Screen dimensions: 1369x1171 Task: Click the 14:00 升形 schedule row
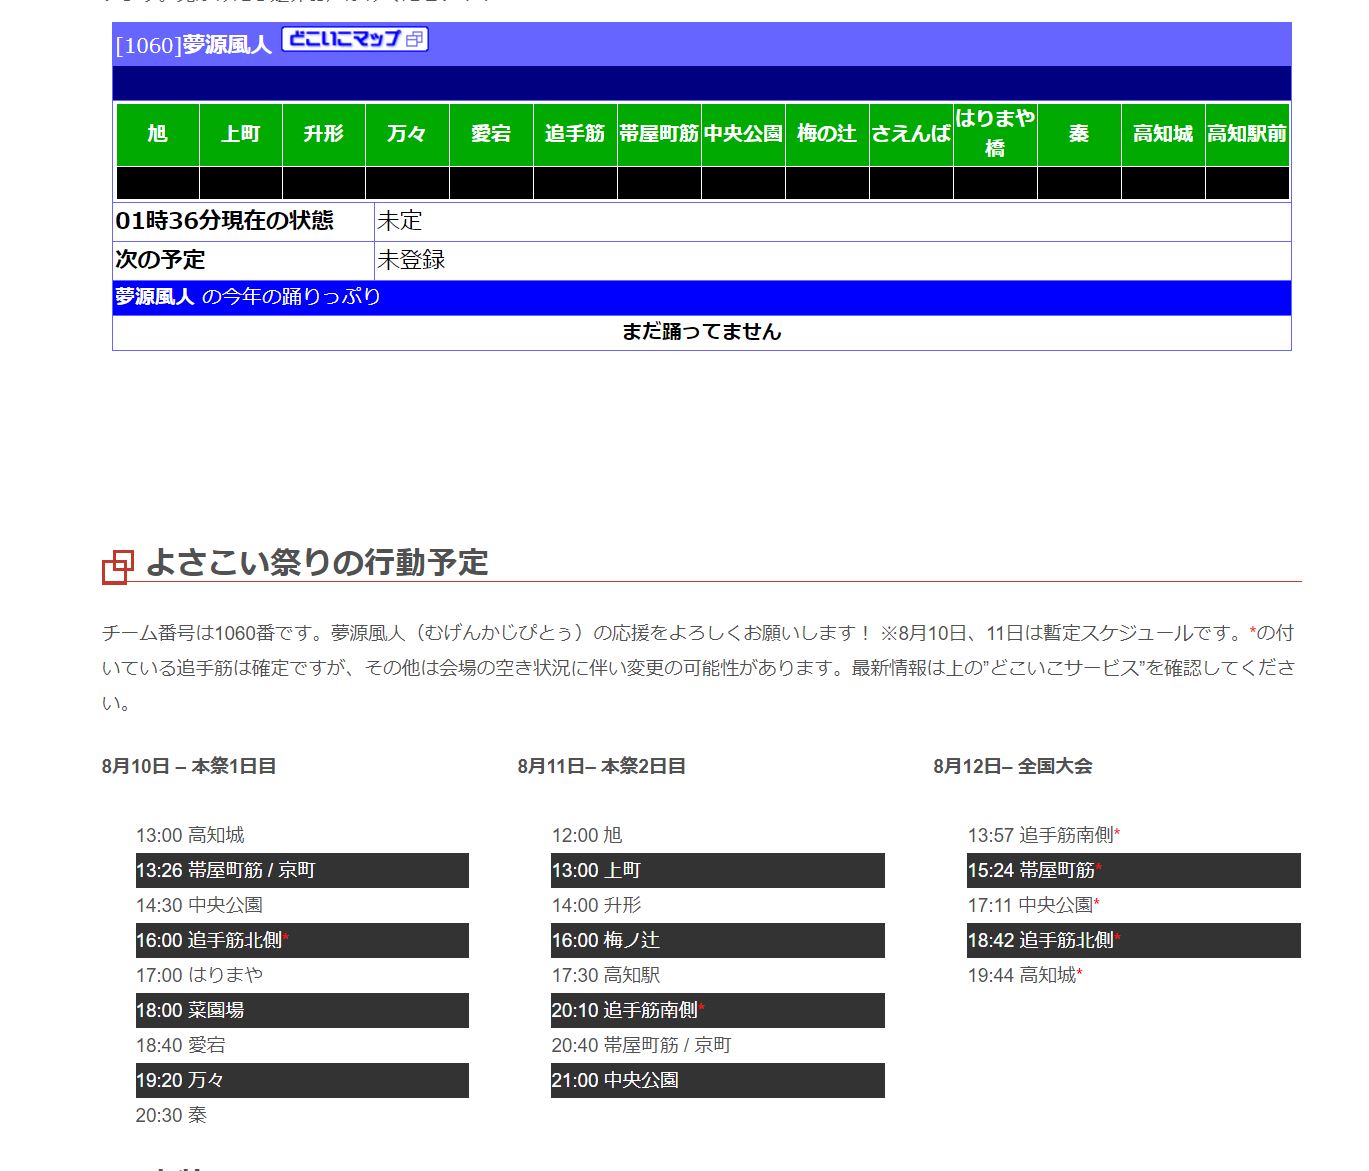pos(718,905)
